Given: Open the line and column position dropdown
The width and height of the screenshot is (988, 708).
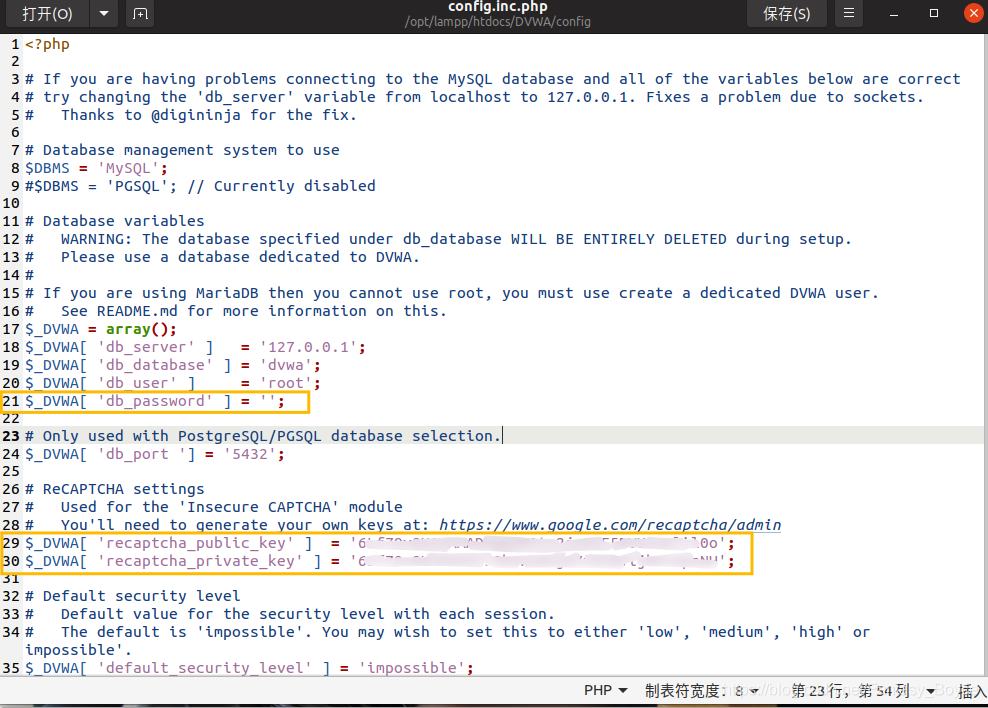Looking at the screenshot, I should pos(863,691).
